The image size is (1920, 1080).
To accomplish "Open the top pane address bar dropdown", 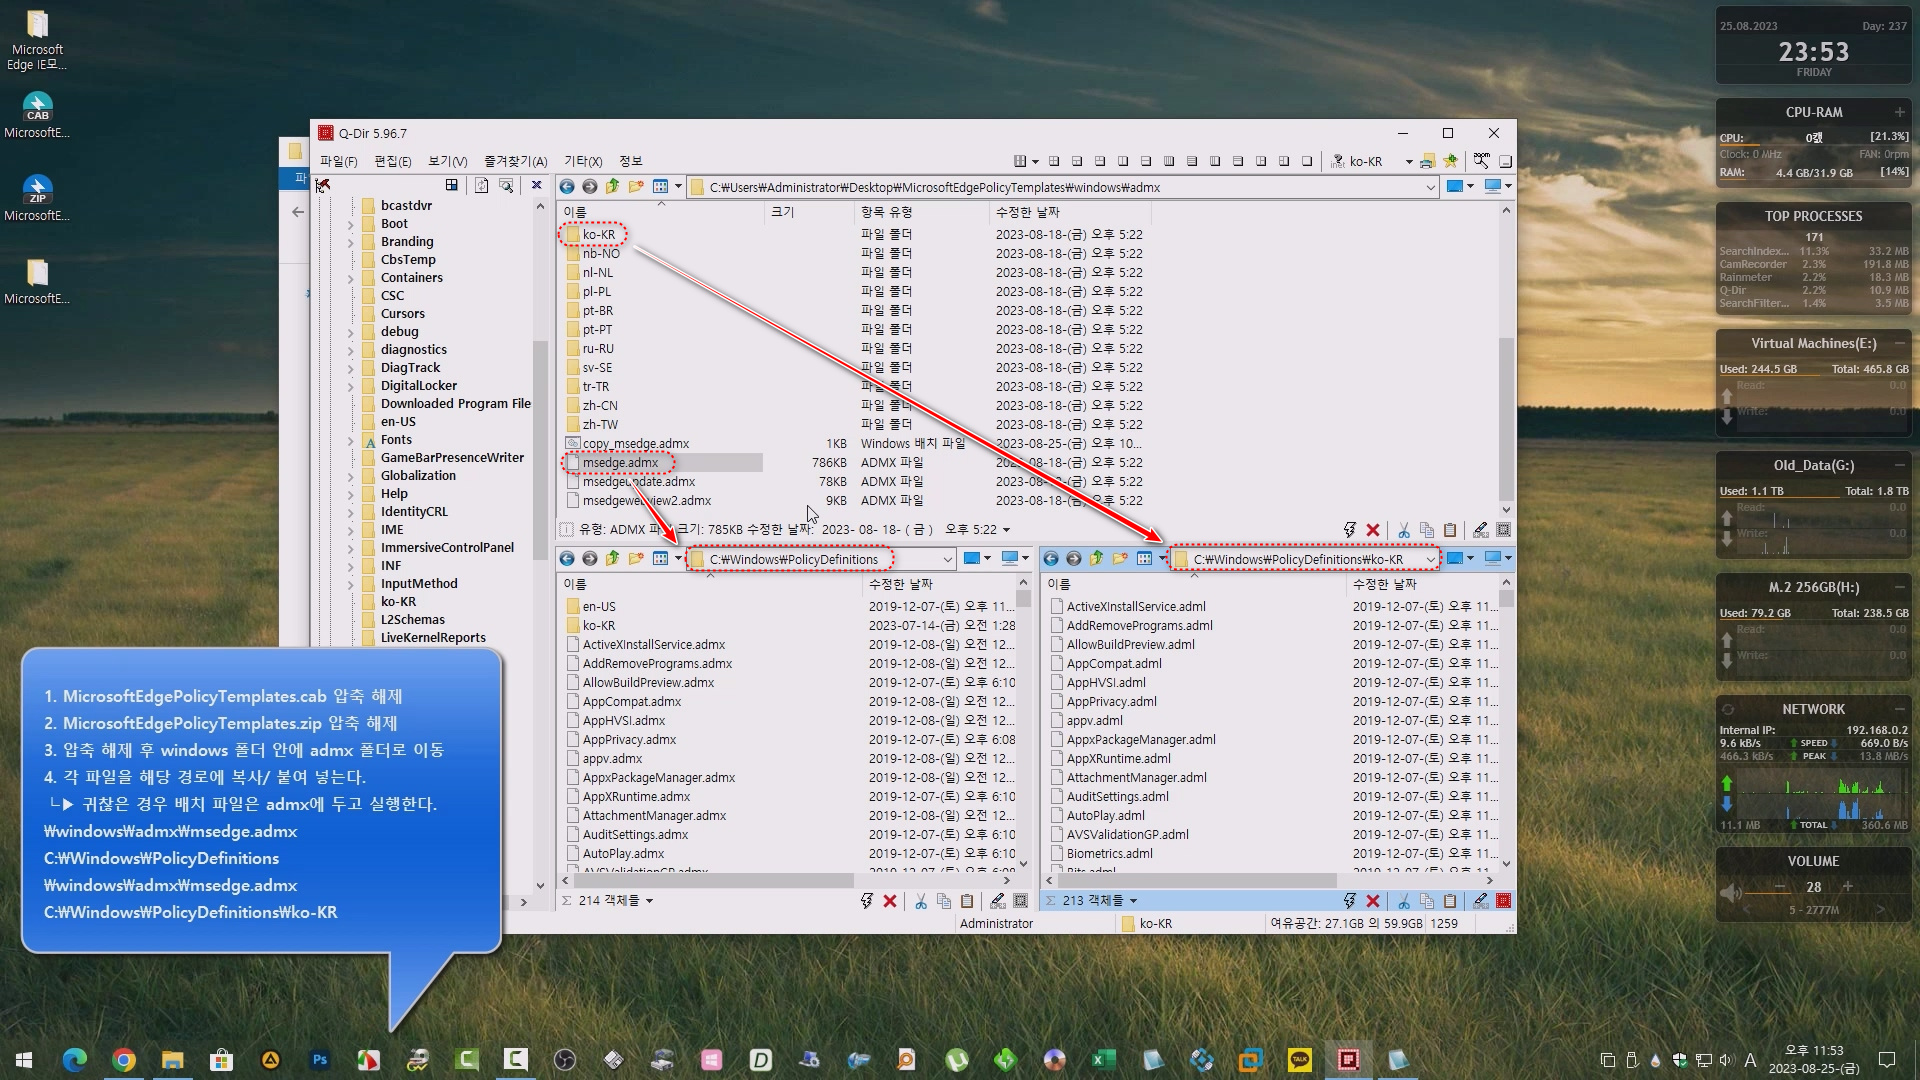I will click(1430, 187).
